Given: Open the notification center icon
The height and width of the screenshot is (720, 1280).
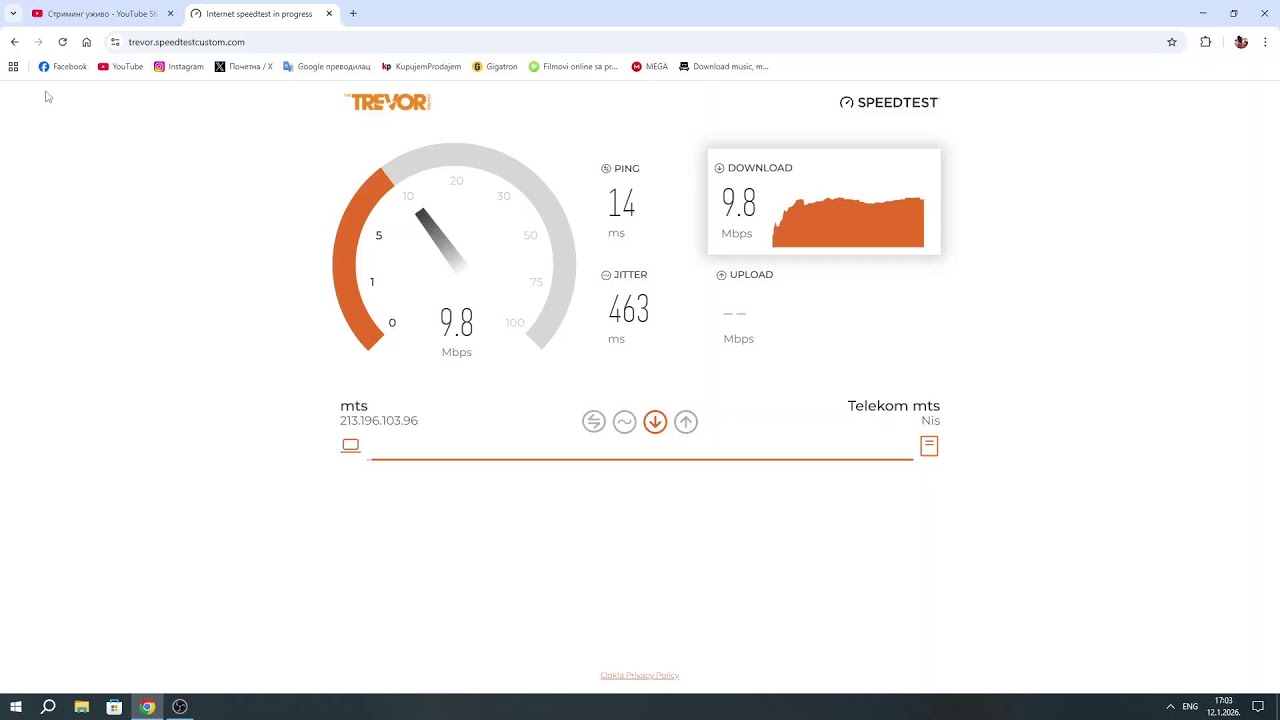Looking at the screenshot, I should click(x=1258, y=707).
